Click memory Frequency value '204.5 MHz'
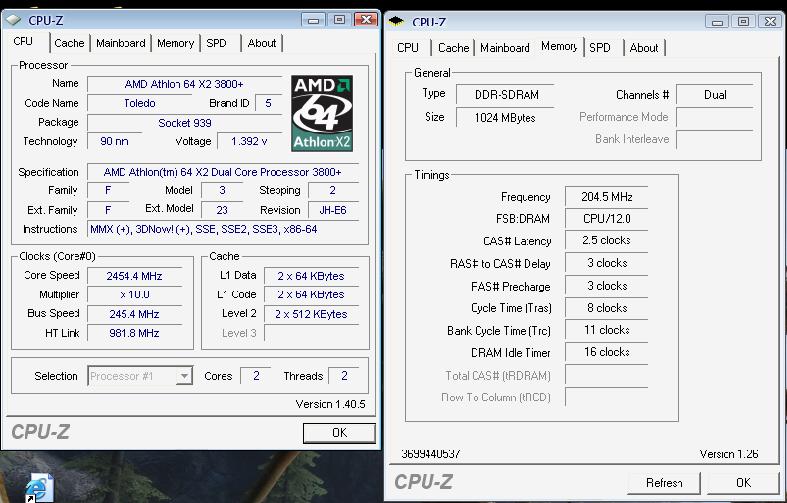Image resolution: width=787 pixels, height=503 pixels. [x=606, y=197]
